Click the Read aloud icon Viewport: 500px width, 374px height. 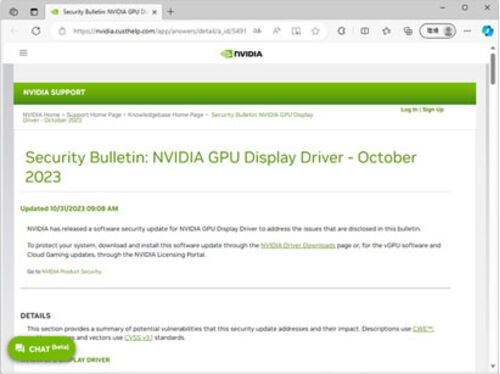pyautogui.click(x=277, y=31)
